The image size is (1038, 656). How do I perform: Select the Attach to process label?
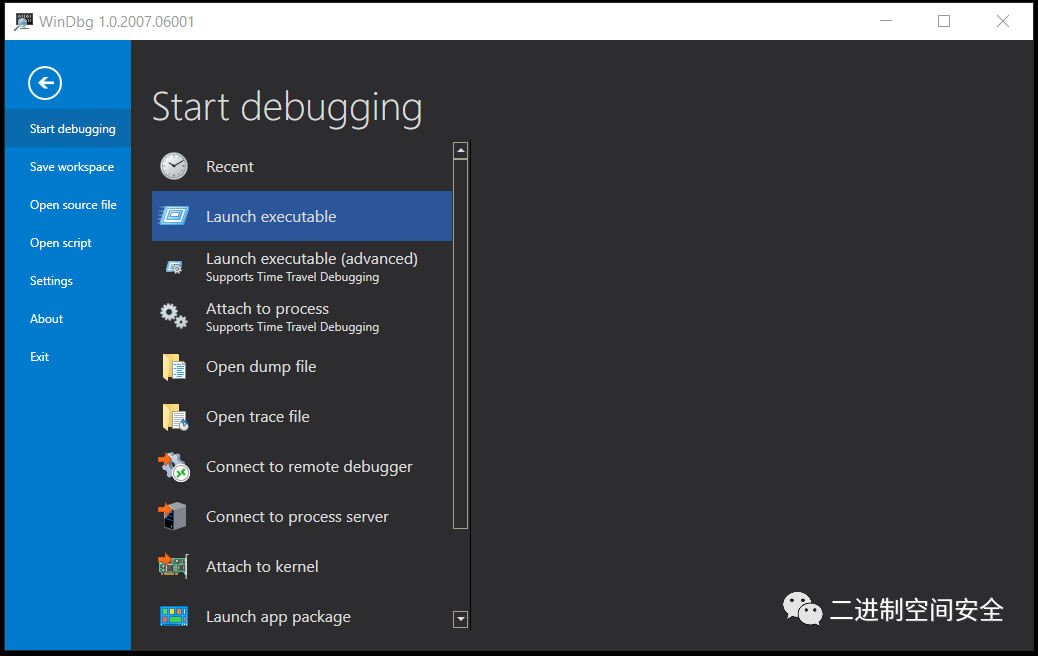[x=267, y=309]
